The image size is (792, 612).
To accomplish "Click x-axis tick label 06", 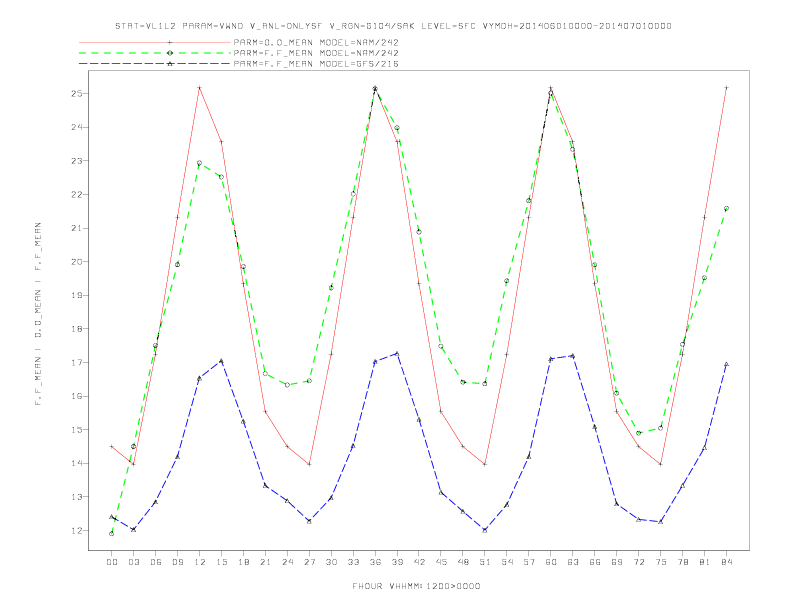I will click(x=156, y=562).
